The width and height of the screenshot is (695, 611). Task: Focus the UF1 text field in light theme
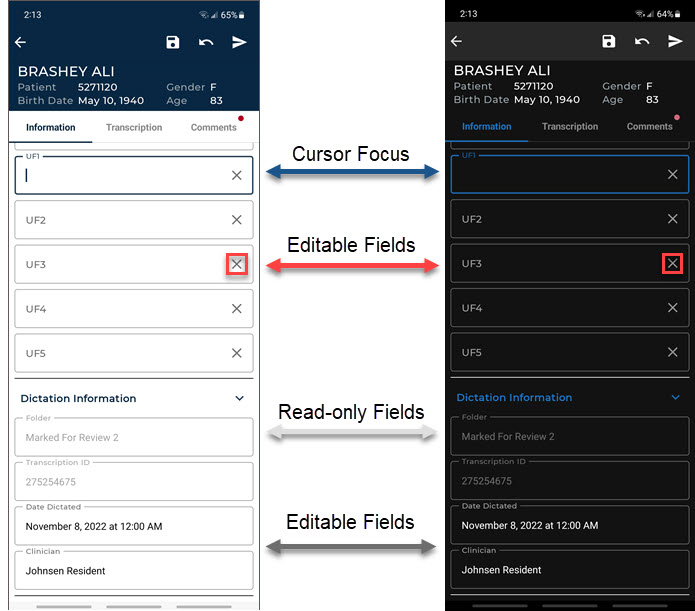(120, 175)
